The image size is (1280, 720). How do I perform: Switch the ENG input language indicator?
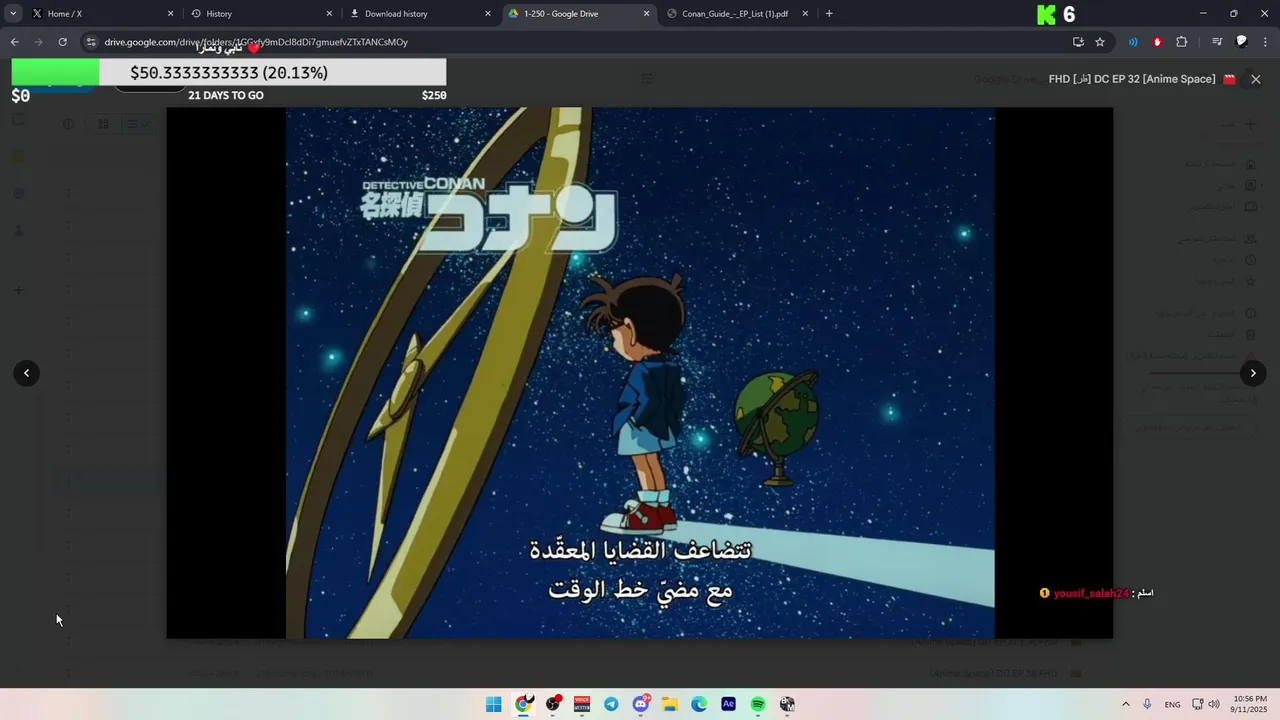coord(1172,705)
